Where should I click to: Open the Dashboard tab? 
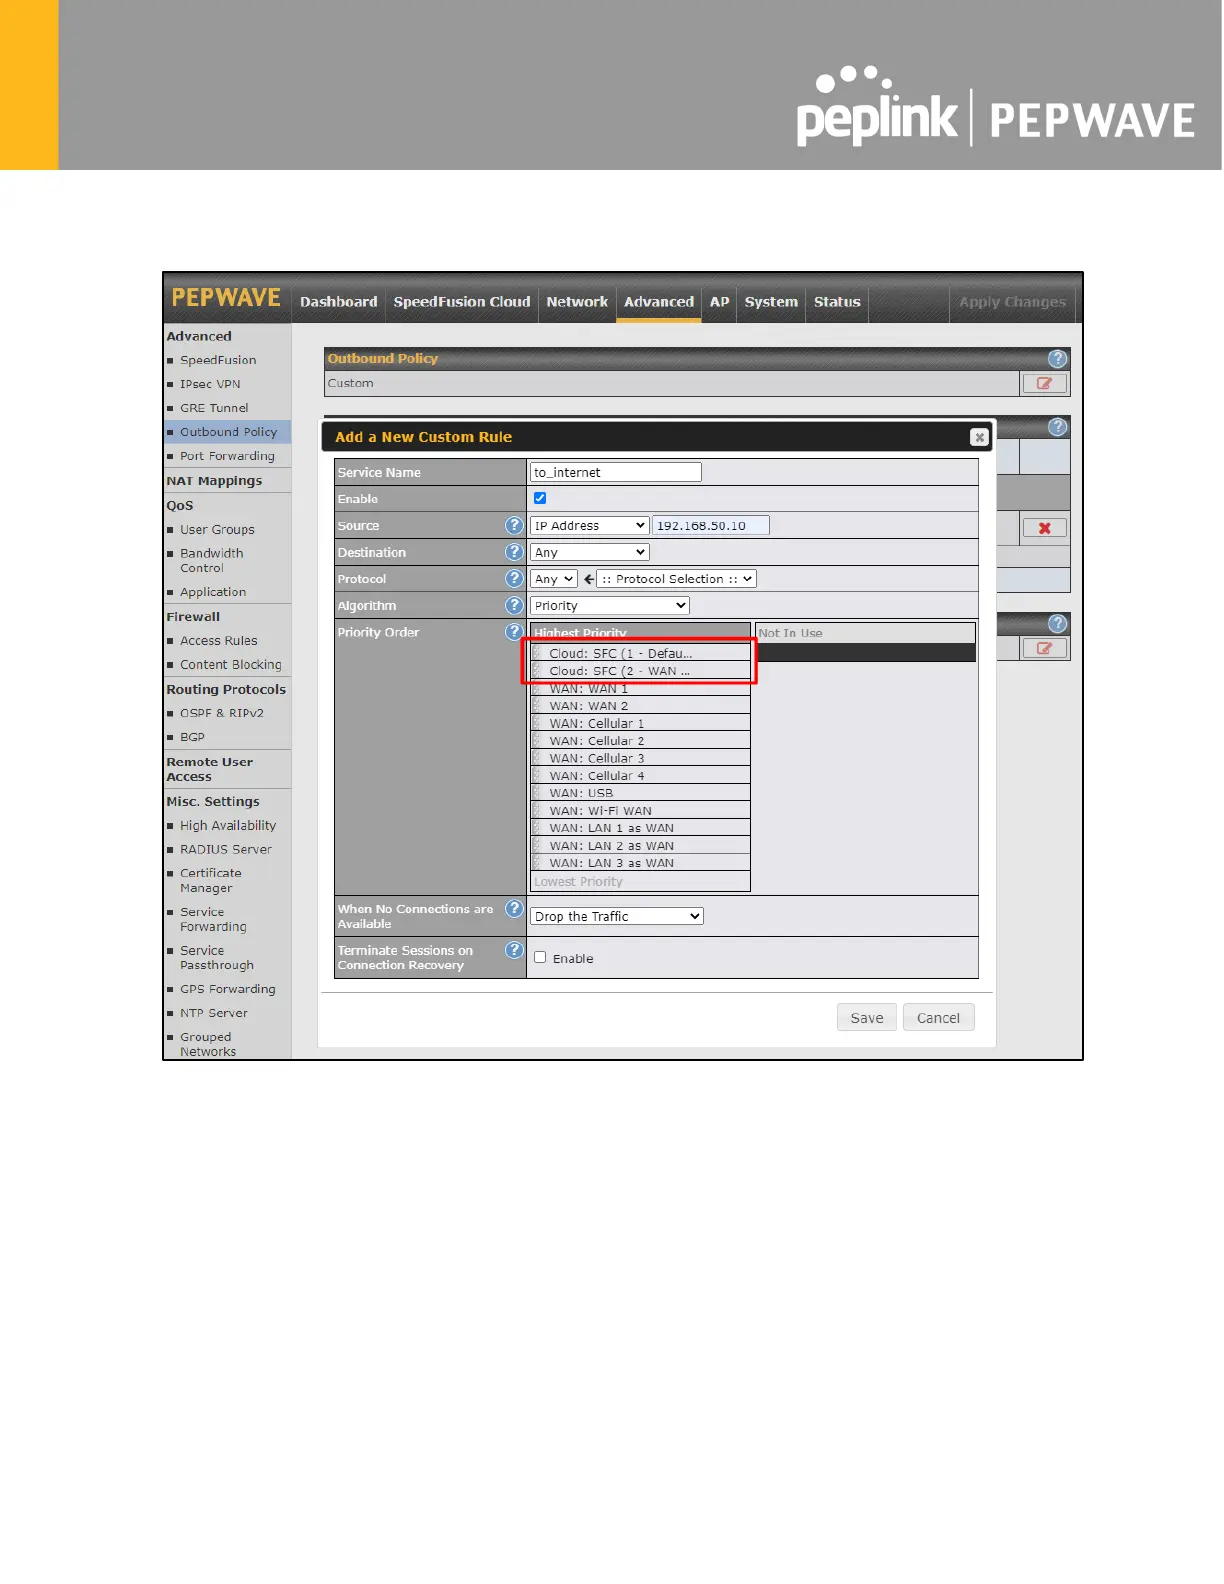coord(339,302)
